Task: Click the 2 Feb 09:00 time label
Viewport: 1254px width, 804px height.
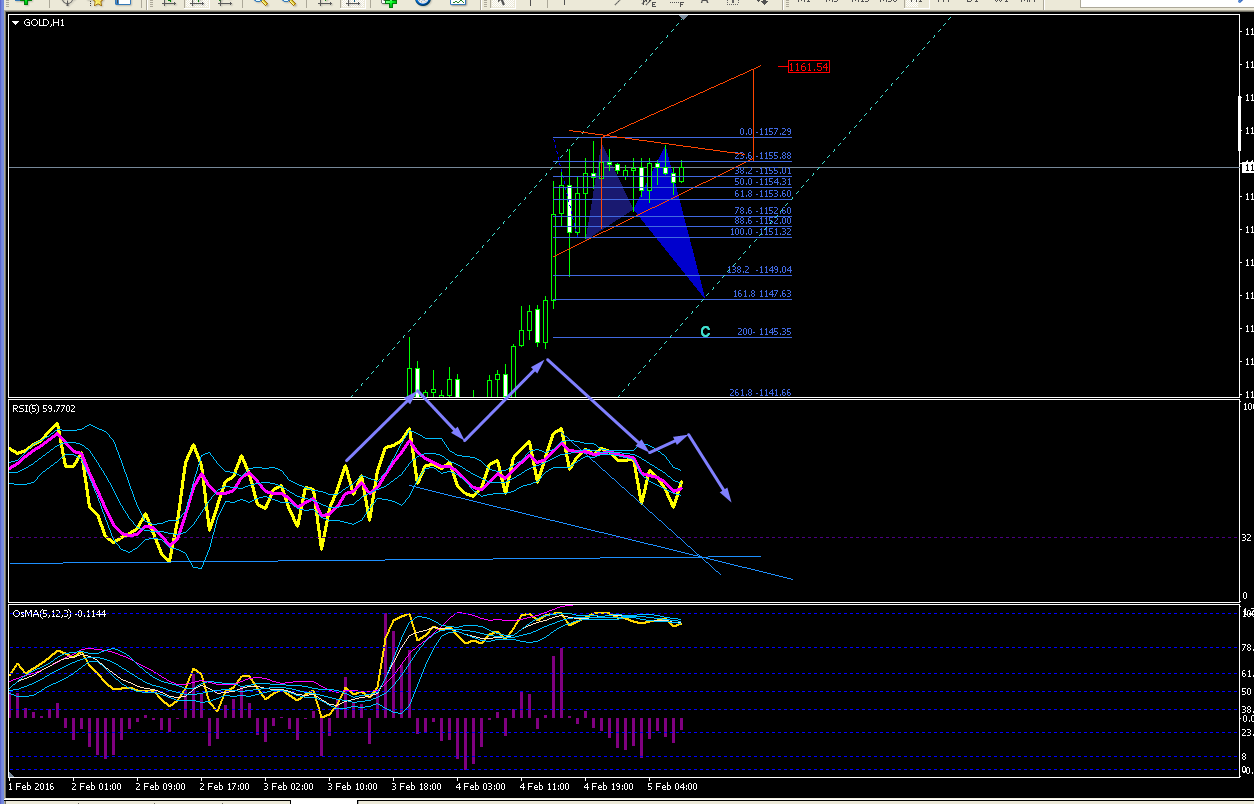Action: (161, 787)
